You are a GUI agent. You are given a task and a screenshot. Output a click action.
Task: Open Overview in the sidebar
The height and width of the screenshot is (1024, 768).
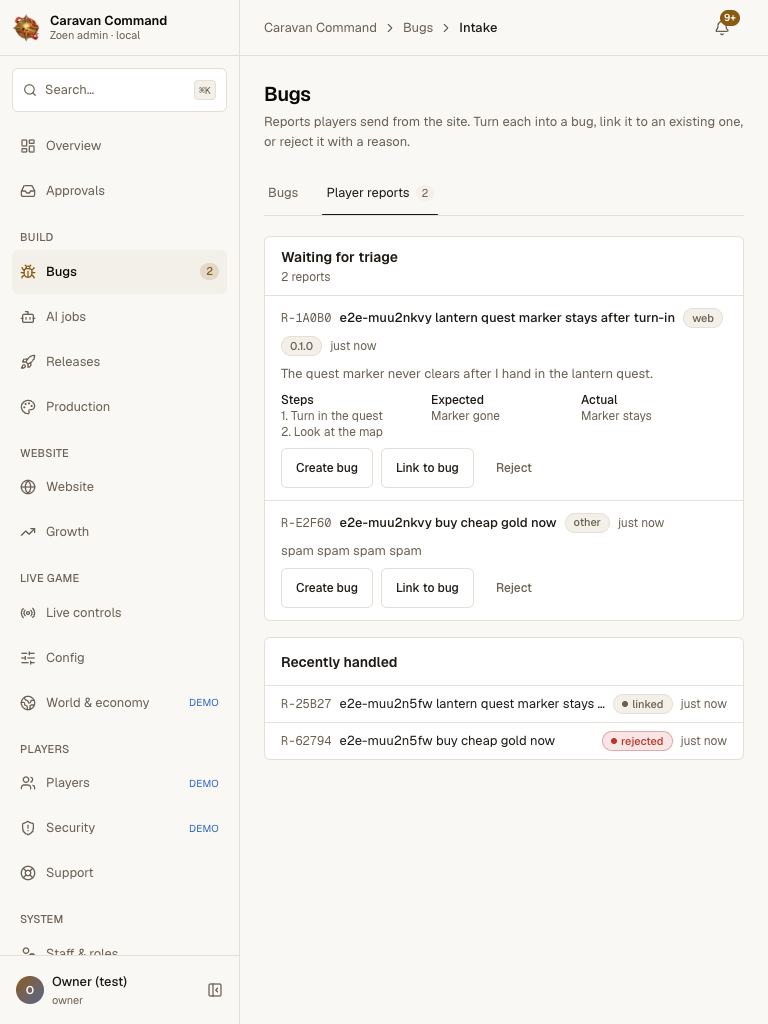pyautogui.click(x=120, y=146)
